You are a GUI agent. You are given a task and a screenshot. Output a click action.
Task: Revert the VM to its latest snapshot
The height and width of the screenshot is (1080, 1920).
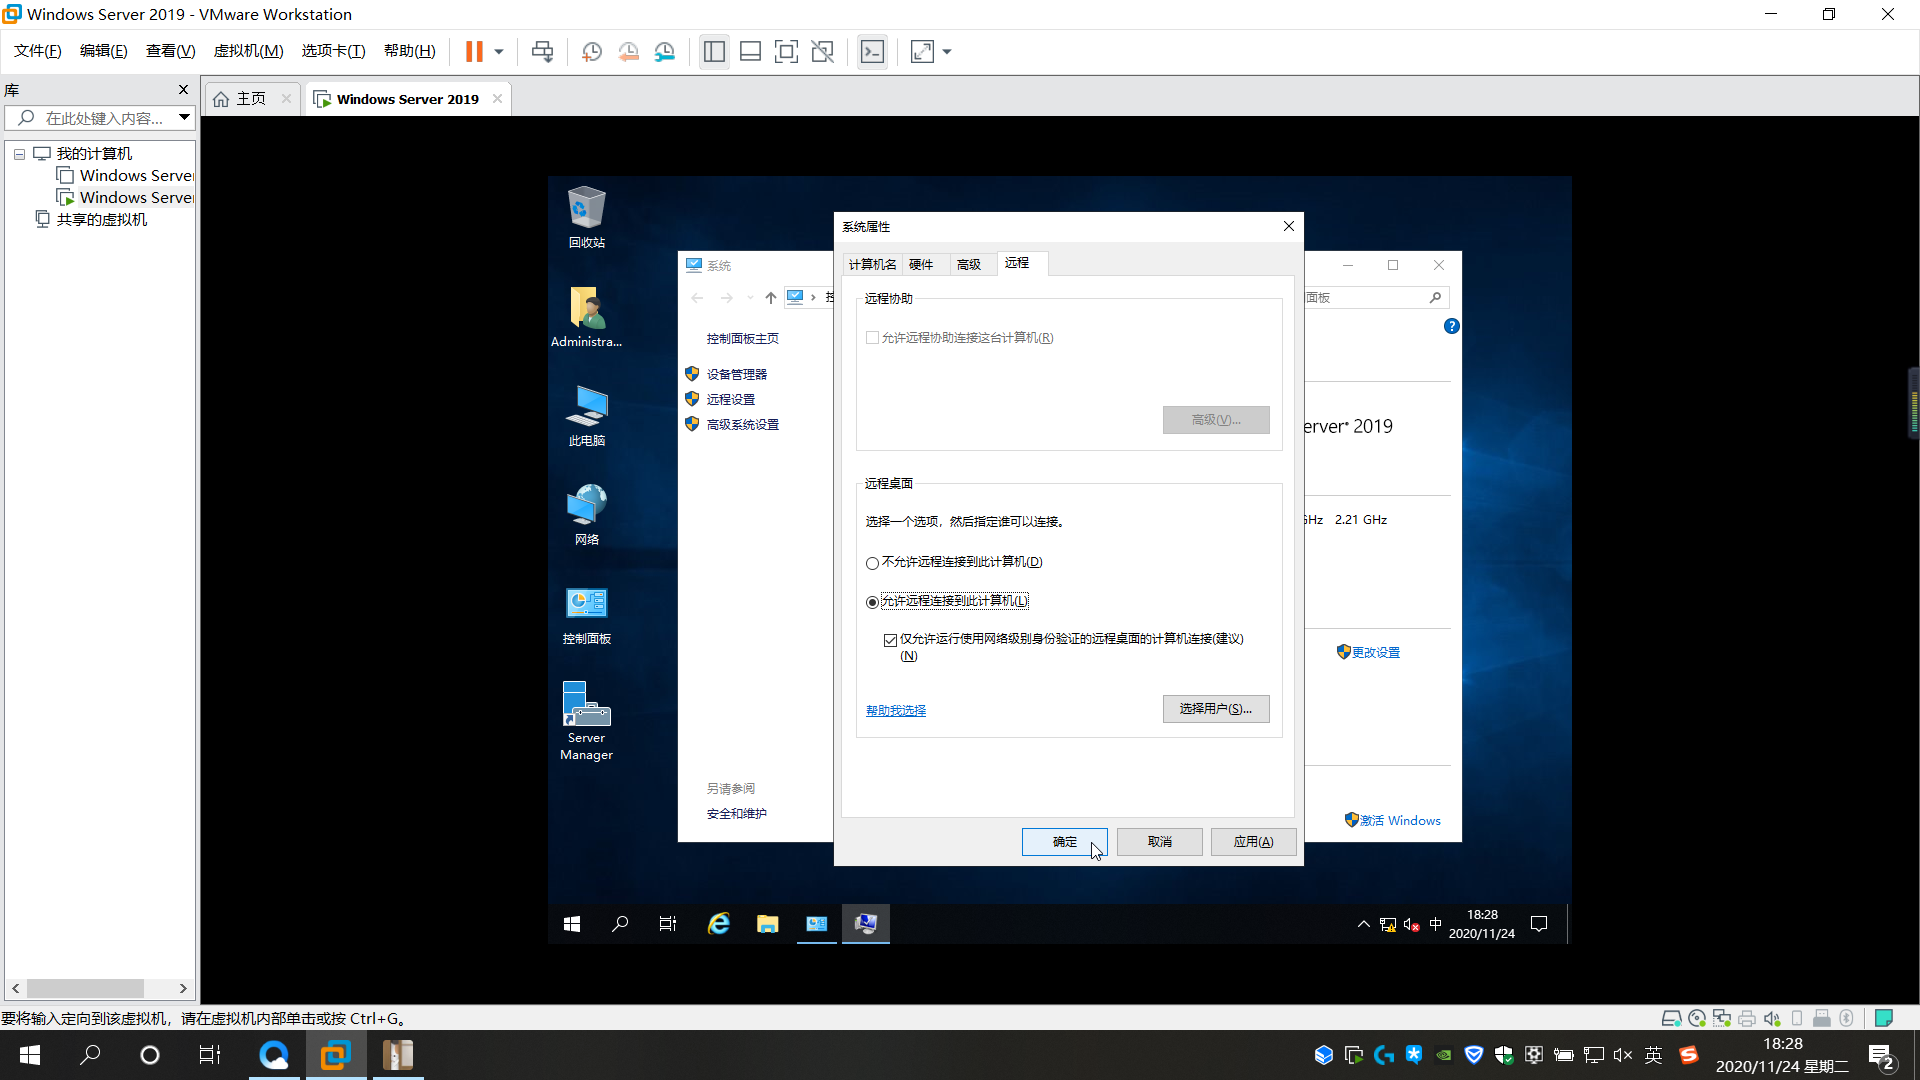tap(629, 51)
